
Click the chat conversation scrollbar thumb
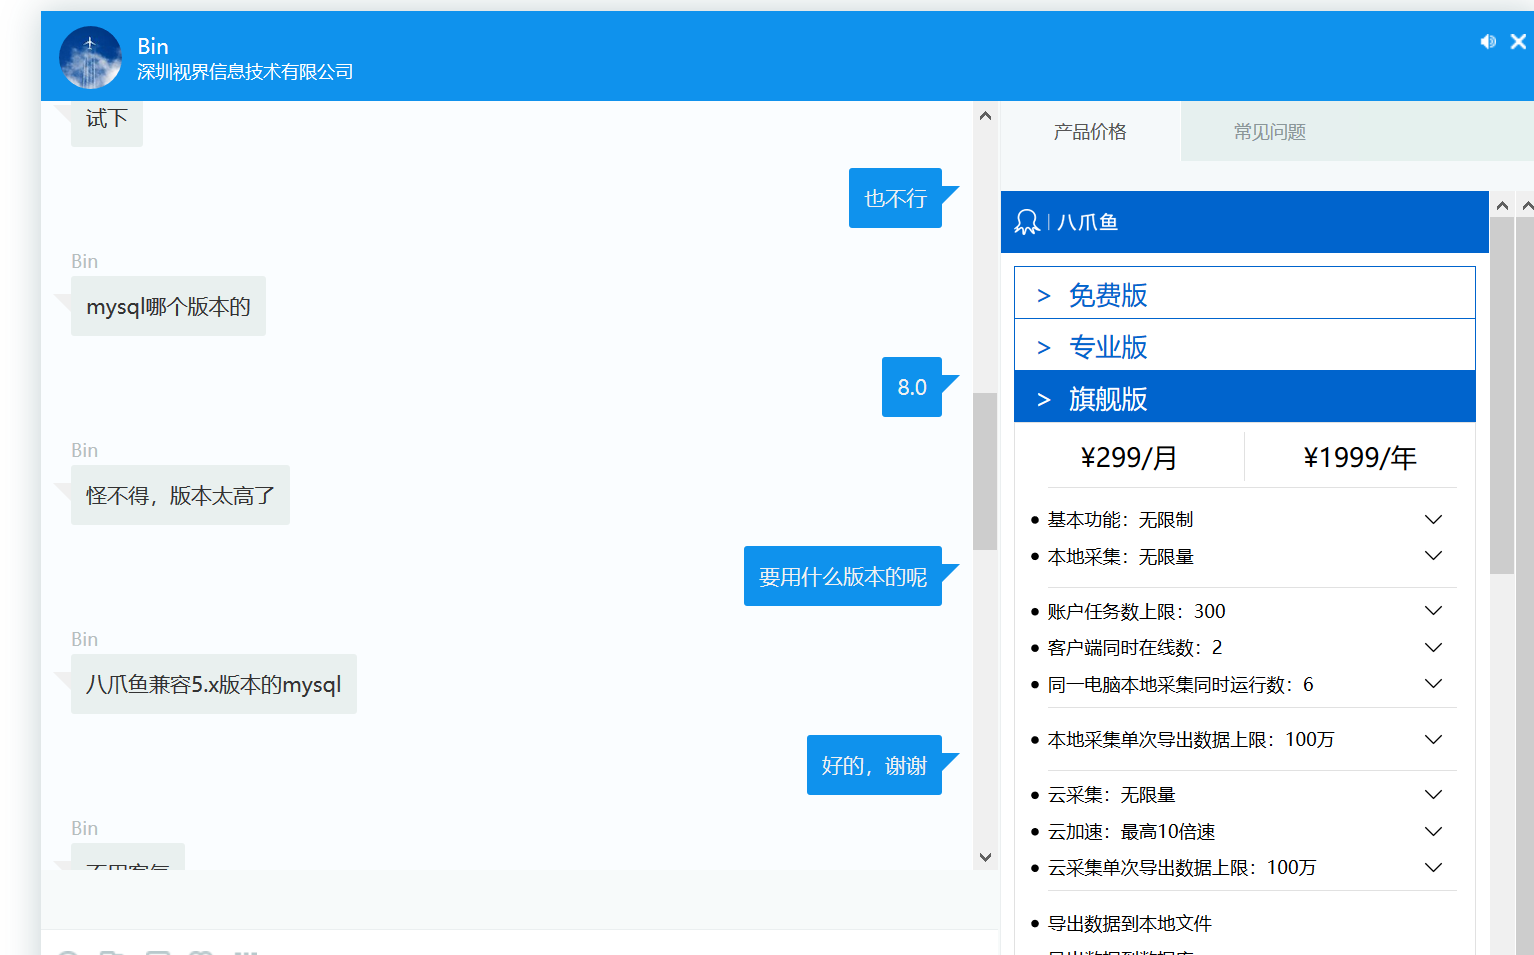pyautogui.click(x=985, y=471)
